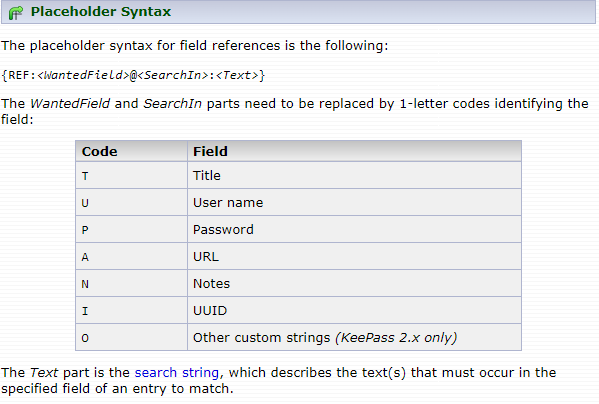Click the 'Placeholder Syntax' heading text

[x=101, y=11]
